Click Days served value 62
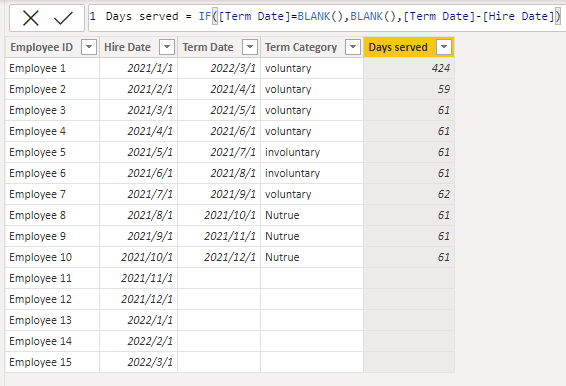 click(409, 194)
